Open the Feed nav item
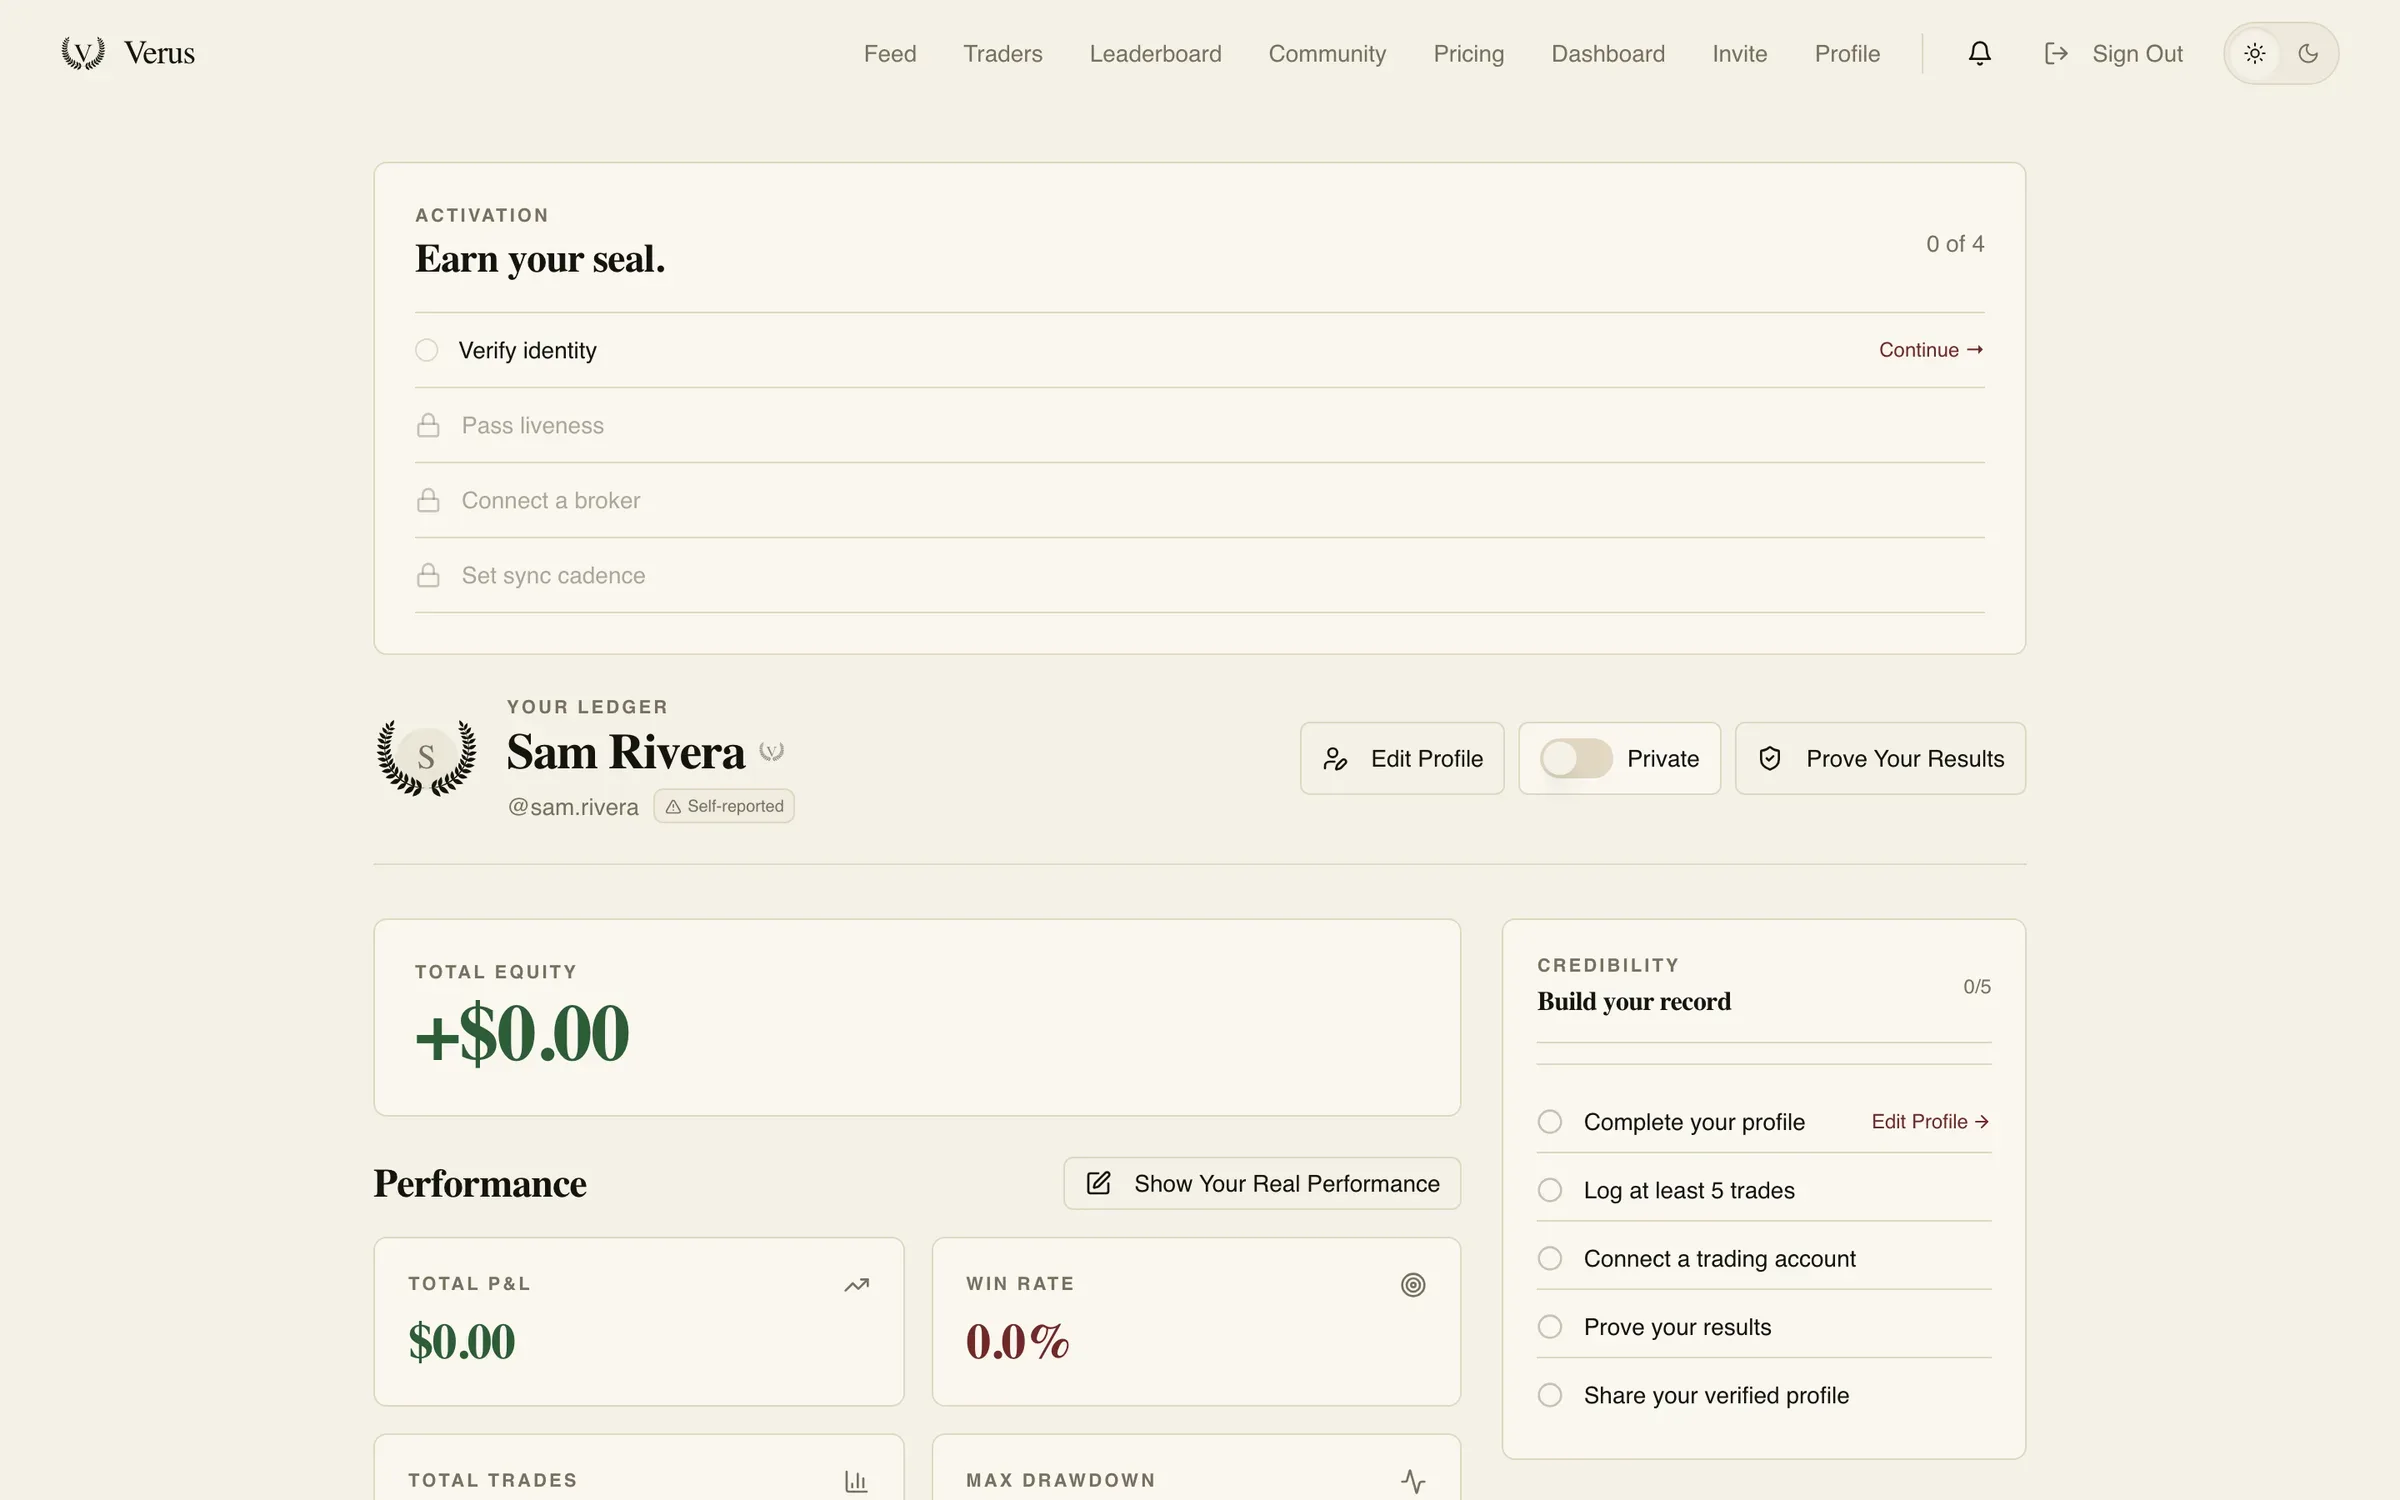The height and width of the screenshot is (1500, 2400). 890,53
